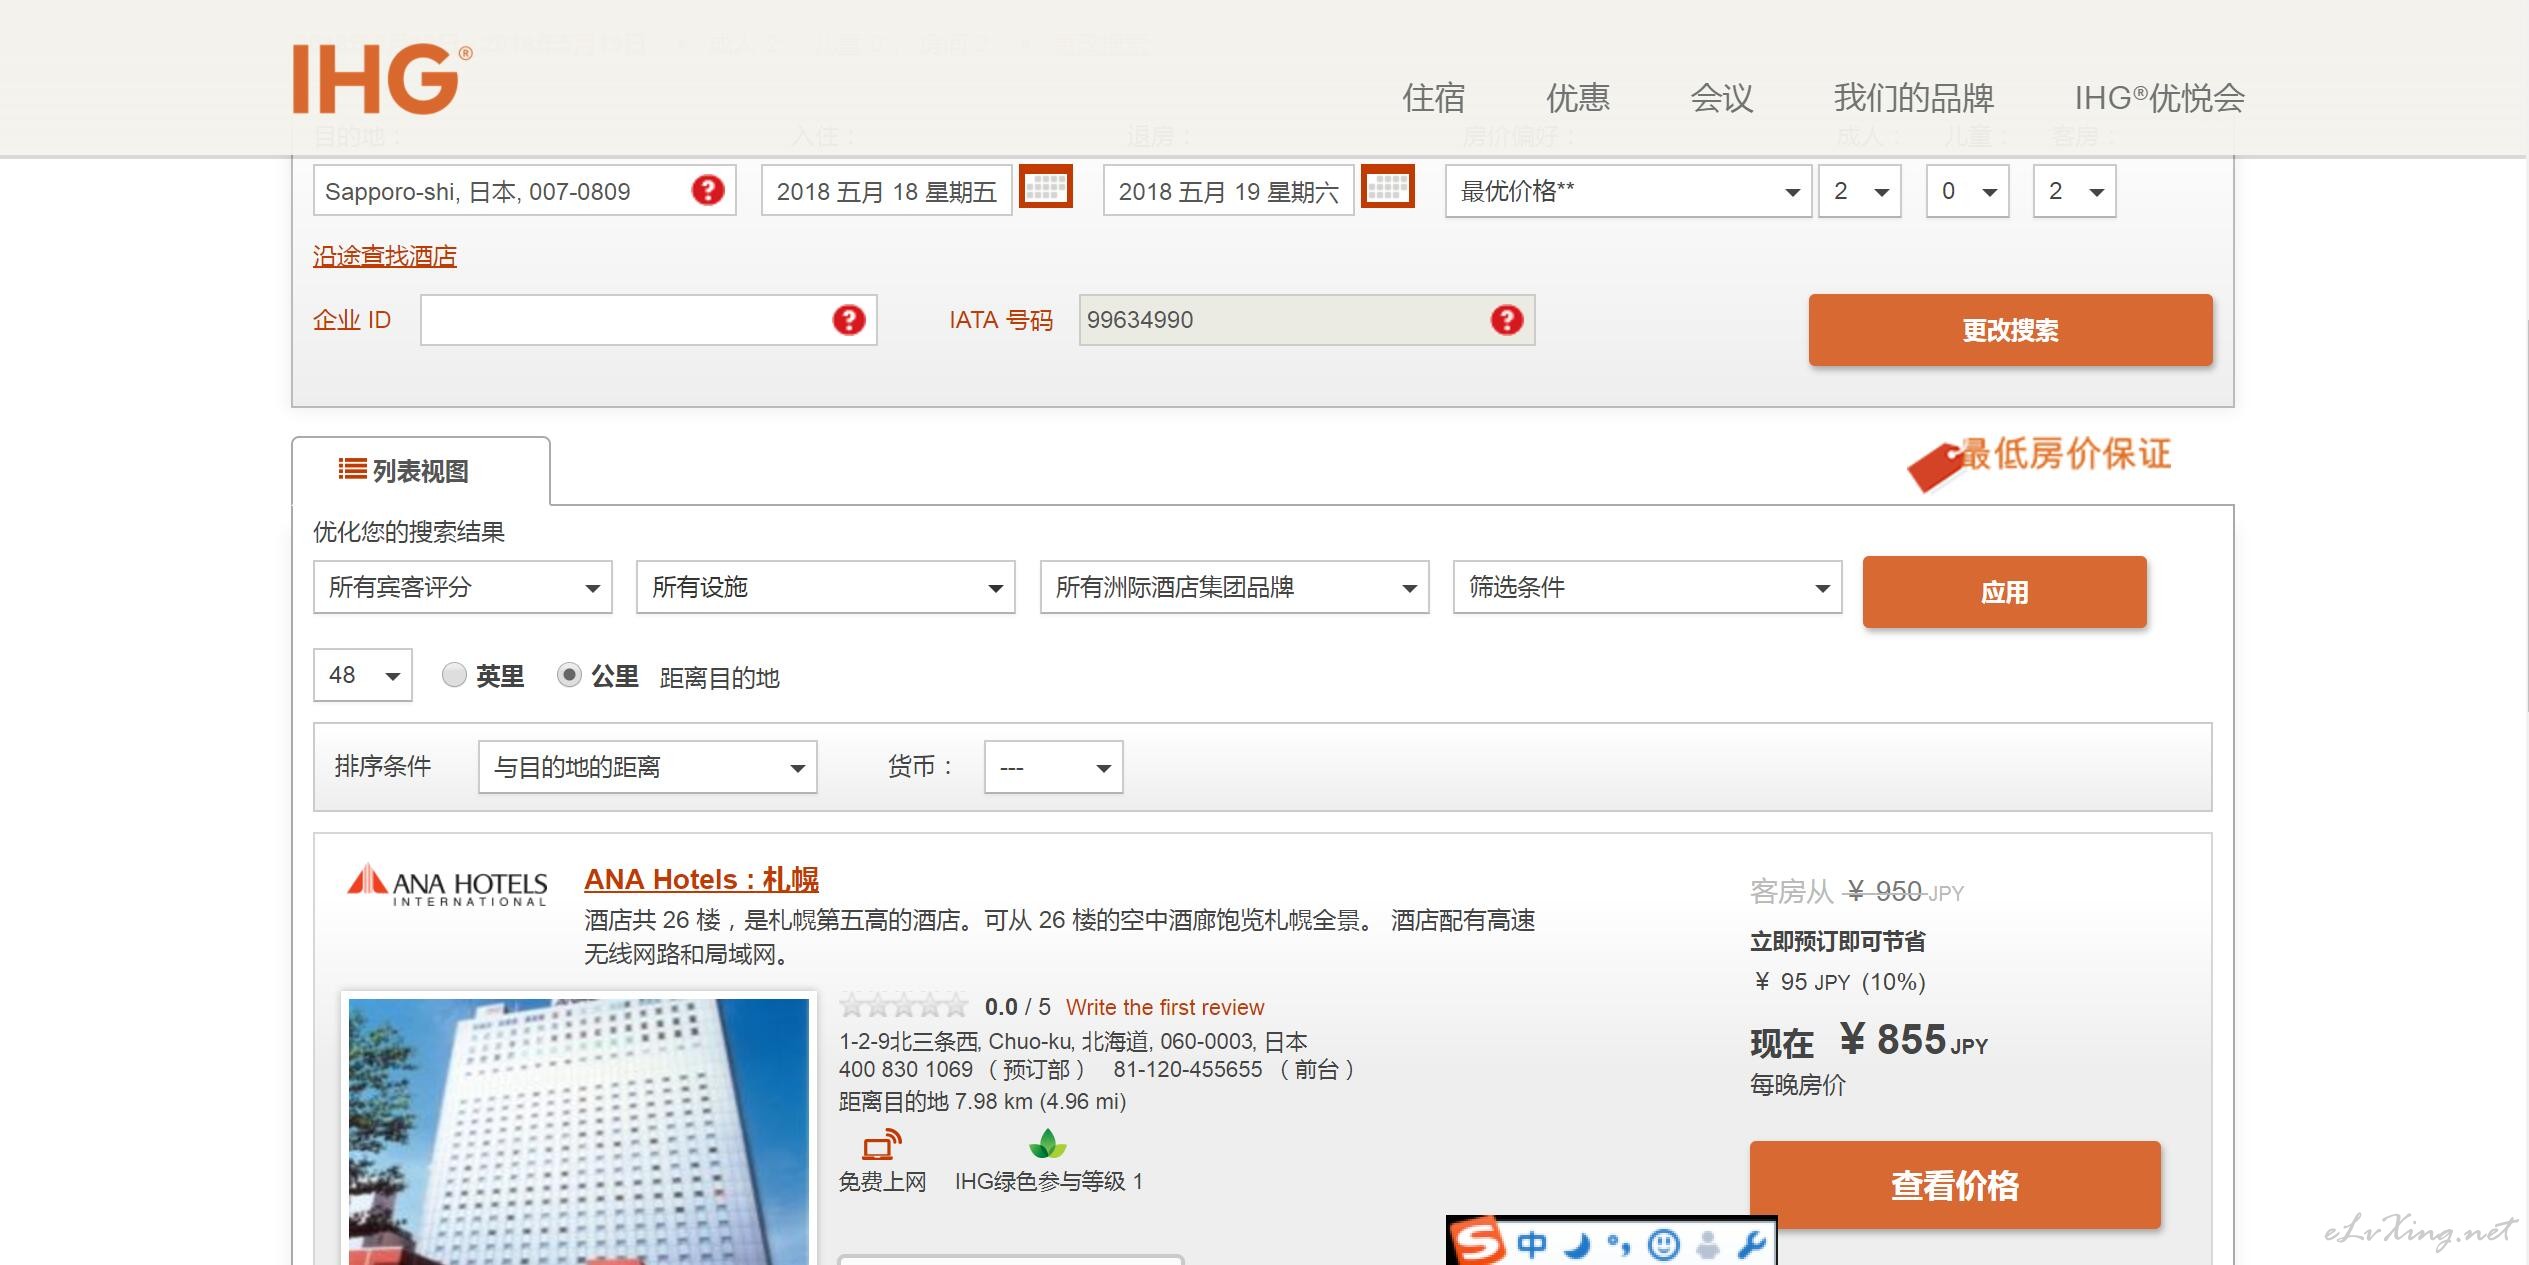Screen dimensions: 2529x1265
Task: Click the Sogou input method S logo
Action: (x=1479, y=1243)
